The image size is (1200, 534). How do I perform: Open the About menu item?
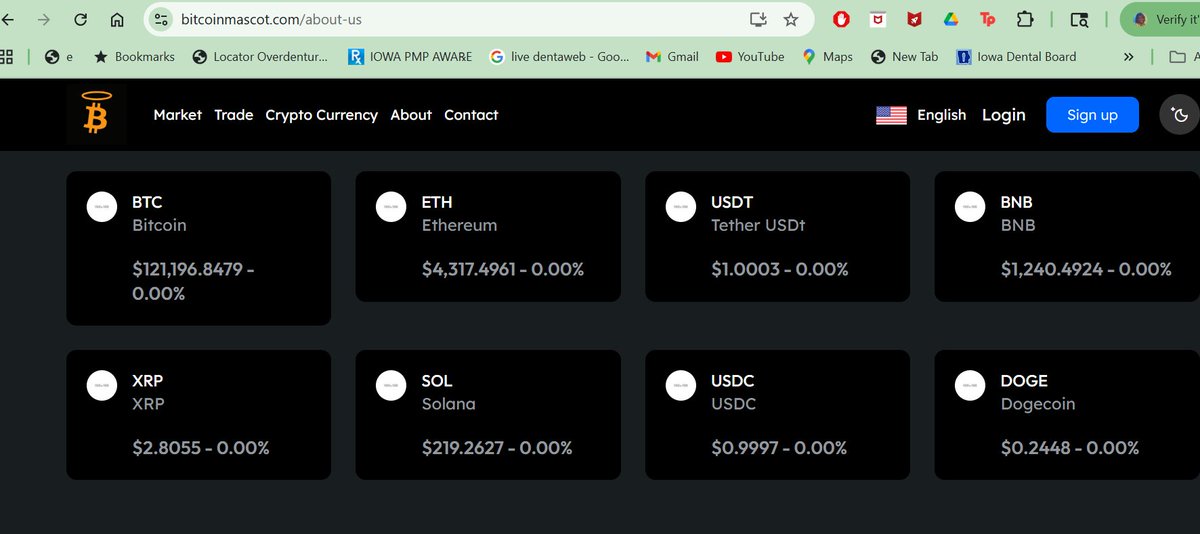tap(411, 115)
